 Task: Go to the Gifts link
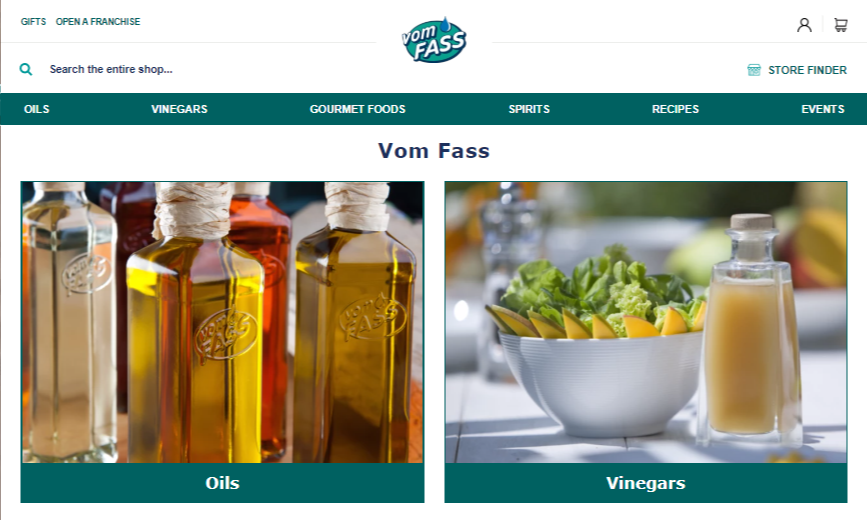coord(33,22)
